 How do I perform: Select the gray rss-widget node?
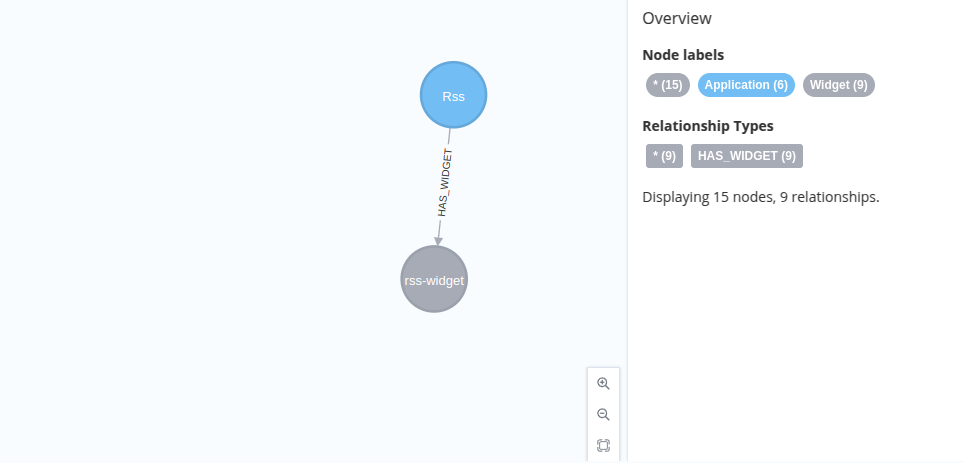pyautogui.click(x=434, y=279)
